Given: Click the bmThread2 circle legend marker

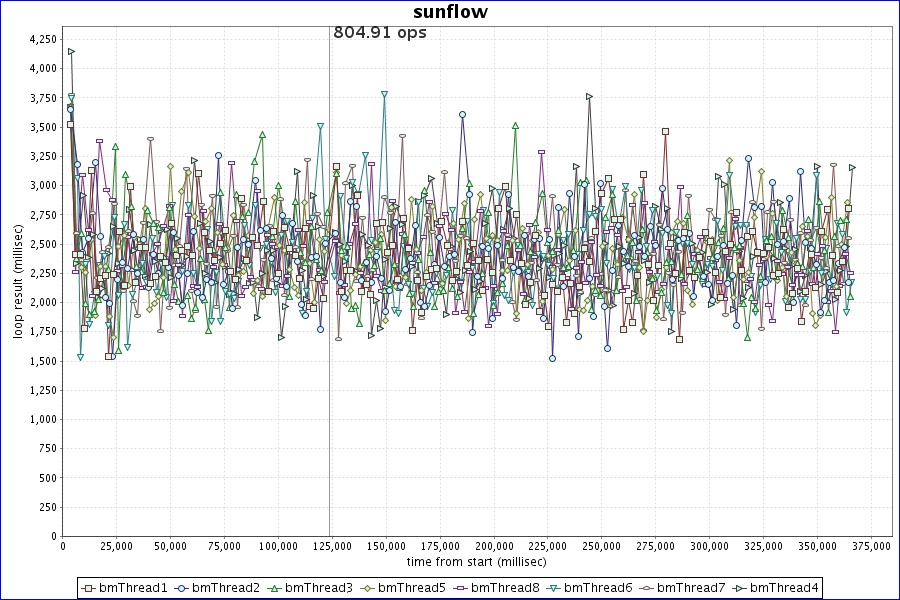Looking at the screenshot, I should [x=181, y=587].
